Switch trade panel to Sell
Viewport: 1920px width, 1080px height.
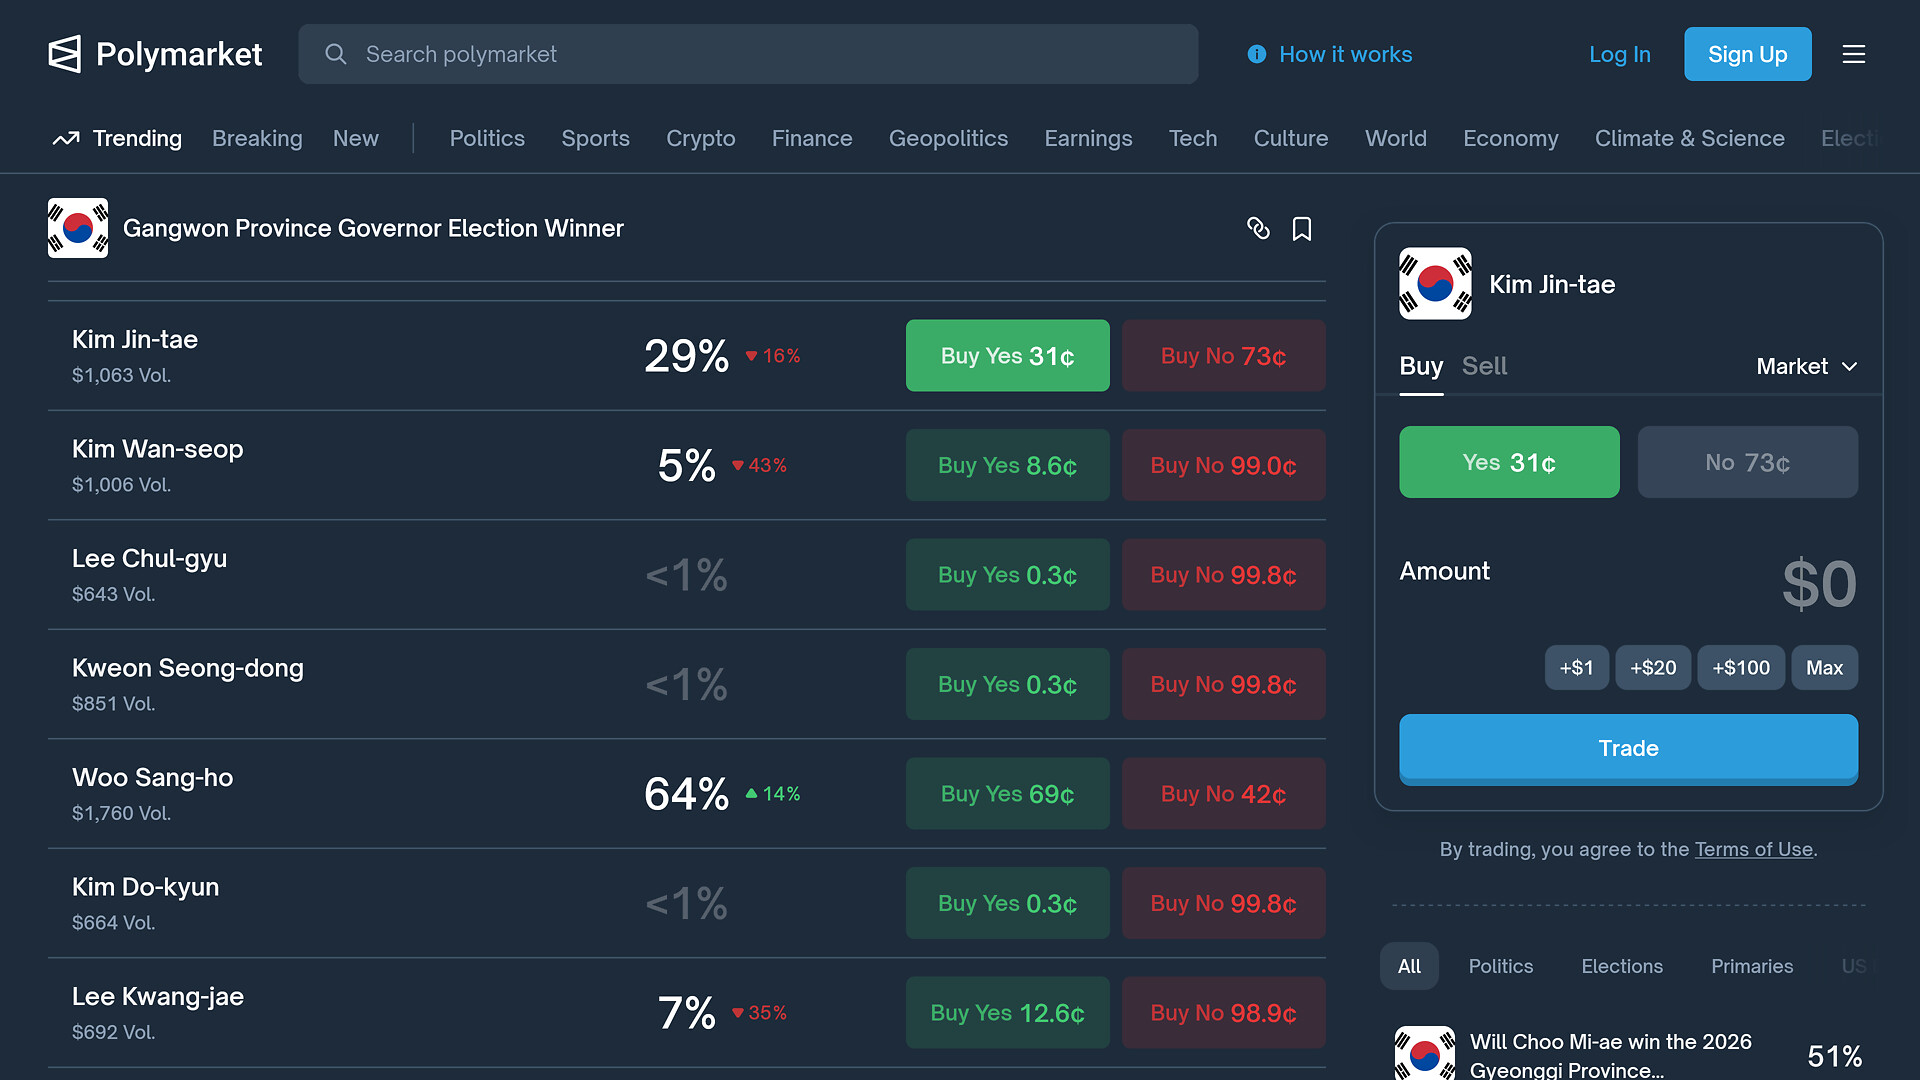pos(1484,366)
